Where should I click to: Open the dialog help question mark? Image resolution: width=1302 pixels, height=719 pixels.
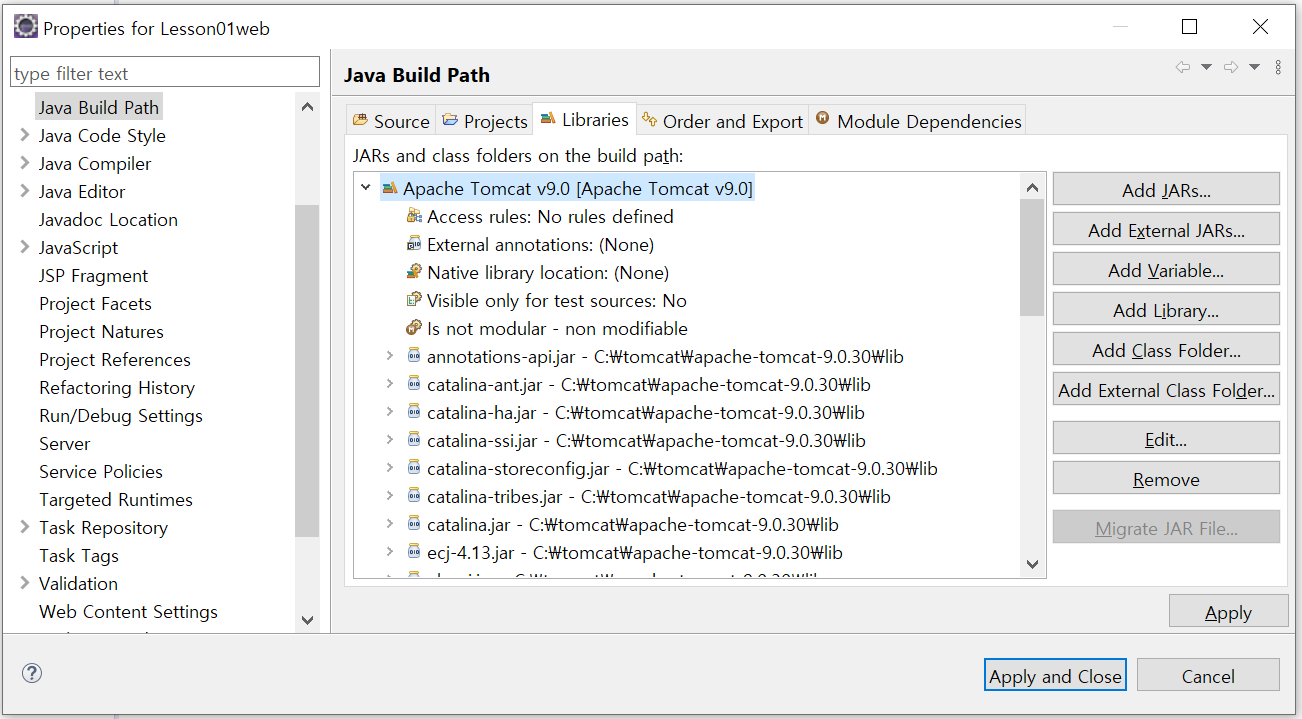point(32,673)
